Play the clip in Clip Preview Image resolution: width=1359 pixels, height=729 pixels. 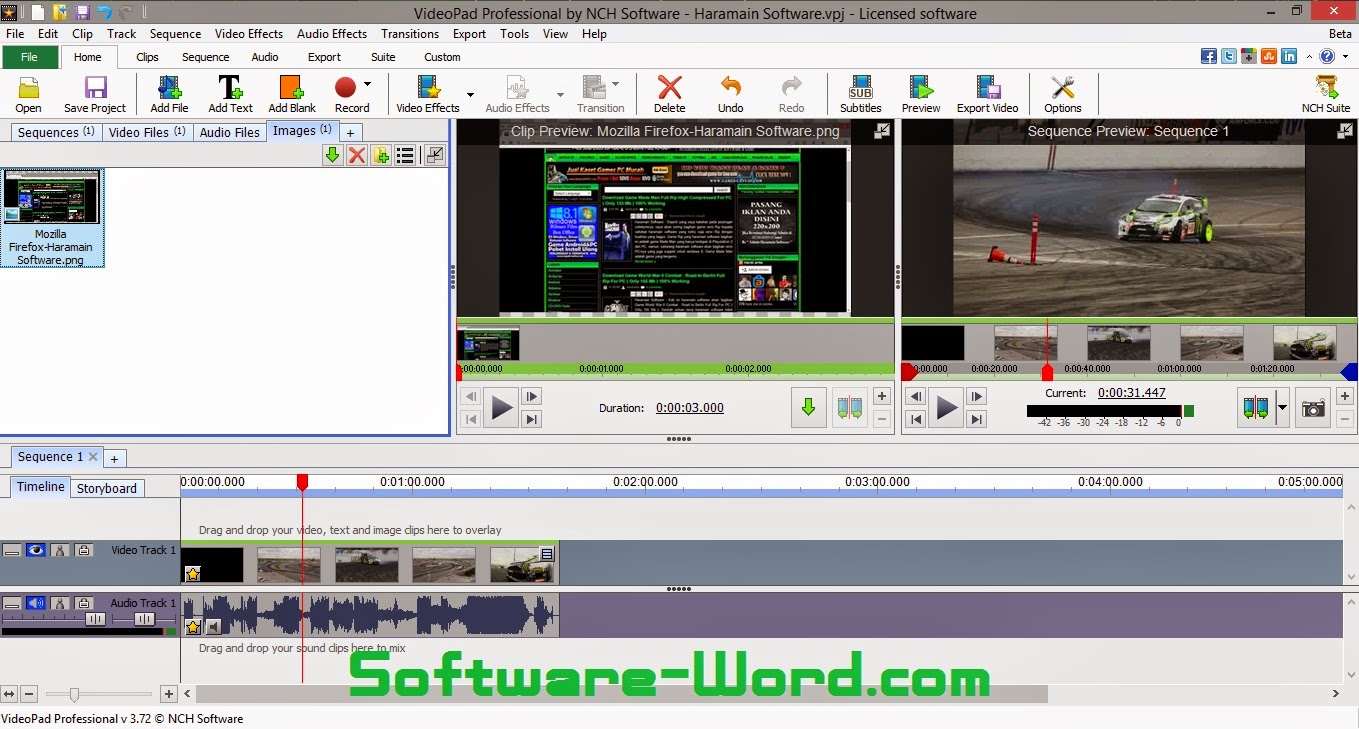(502, 408)
